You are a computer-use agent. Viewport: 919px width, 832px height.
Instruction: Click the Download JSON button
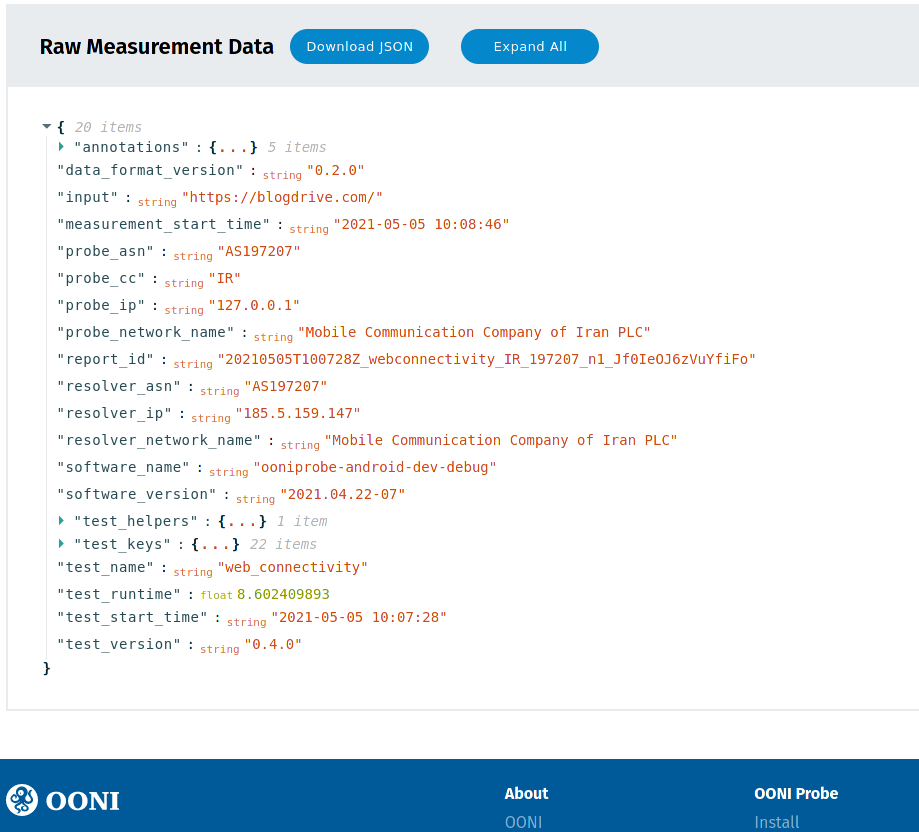click(359, 46)
